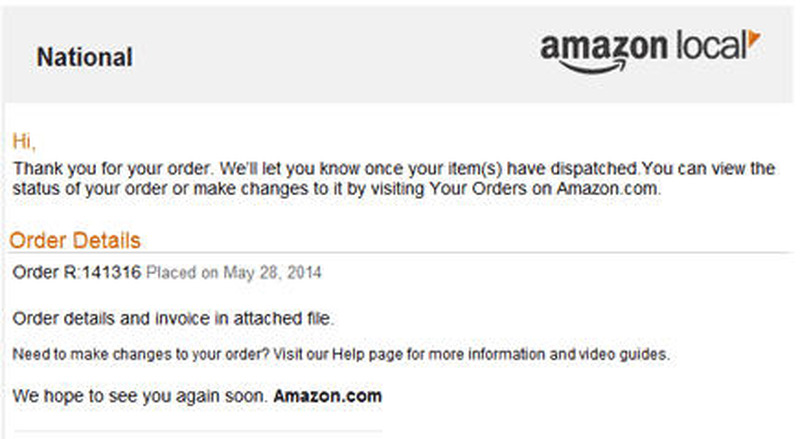Click the "Placed on May 28, 2014" date

pyautogui.click(x=235, y=272)
